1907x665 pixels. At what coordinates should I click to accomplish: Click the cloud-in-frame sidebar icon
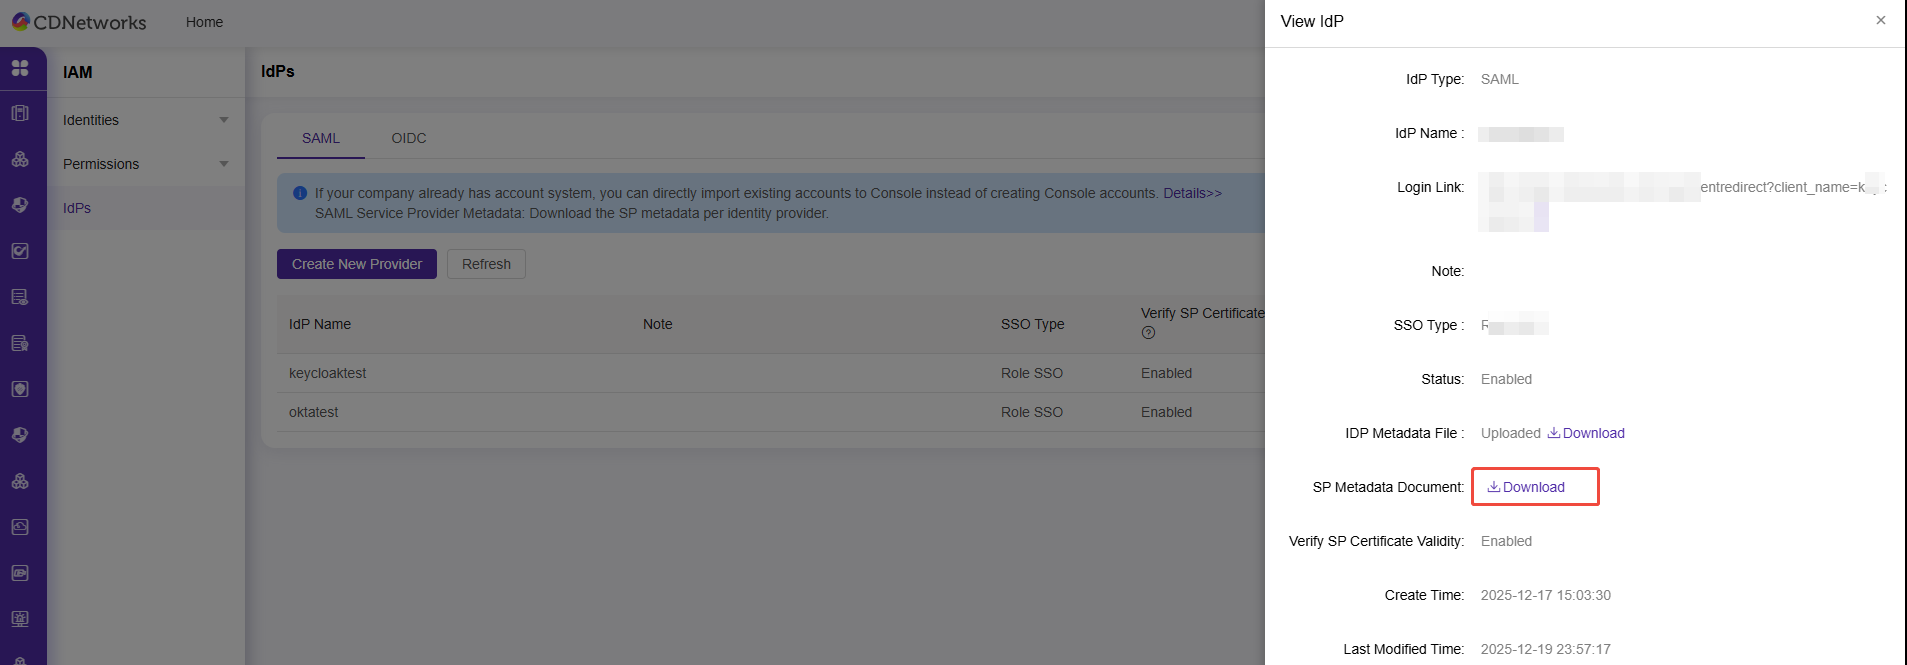click(20, 527)
